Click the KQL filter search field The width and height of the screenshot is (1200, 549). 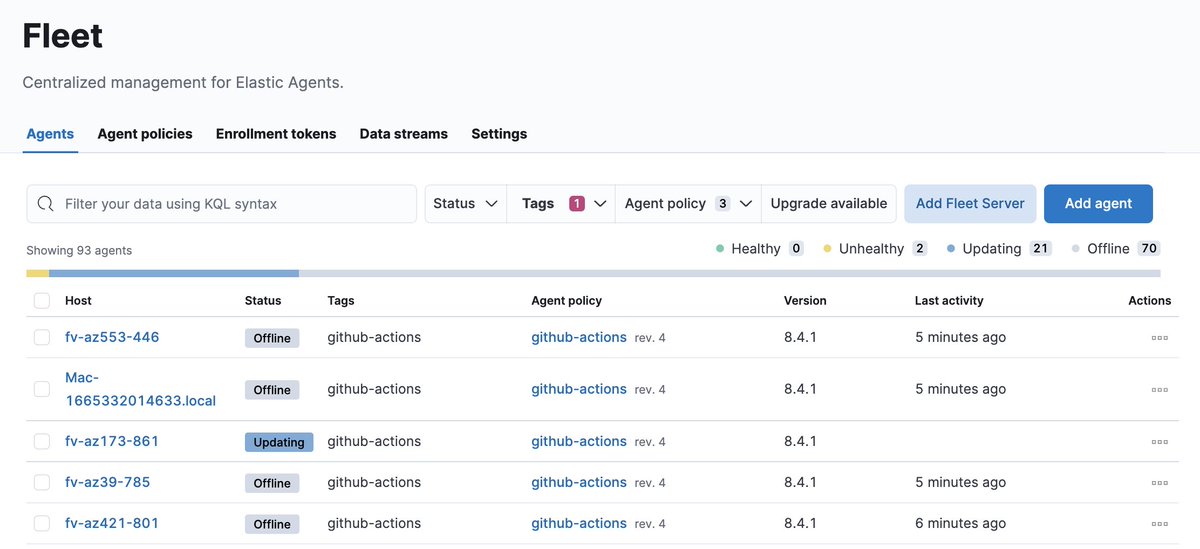222,203
